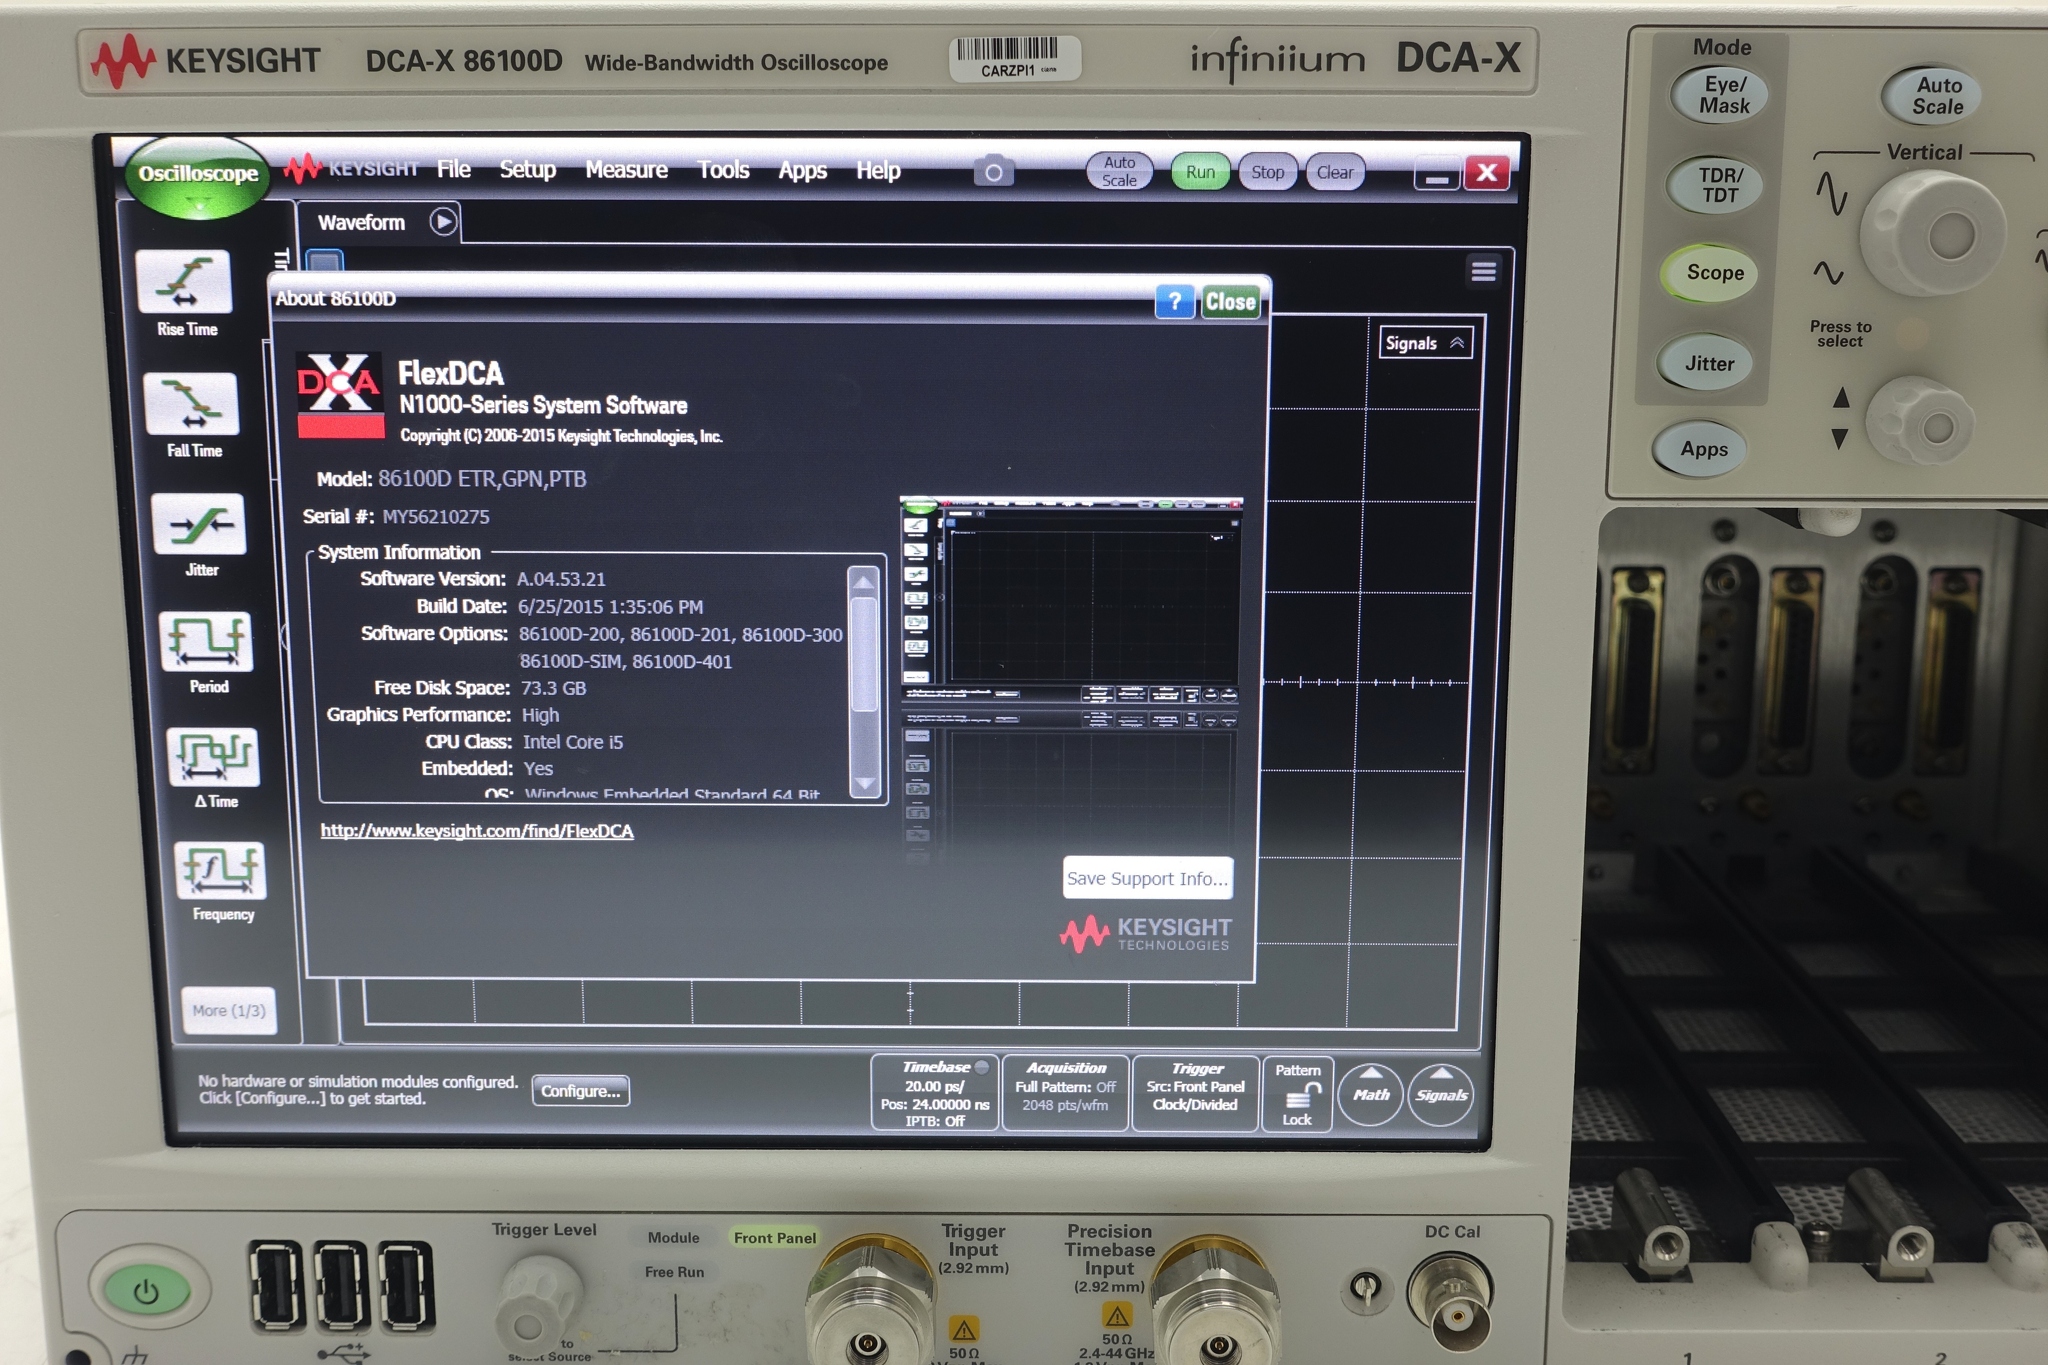Open the hamburger menu in waveform area
Screen dimensions: 2048x1365
1484,271
